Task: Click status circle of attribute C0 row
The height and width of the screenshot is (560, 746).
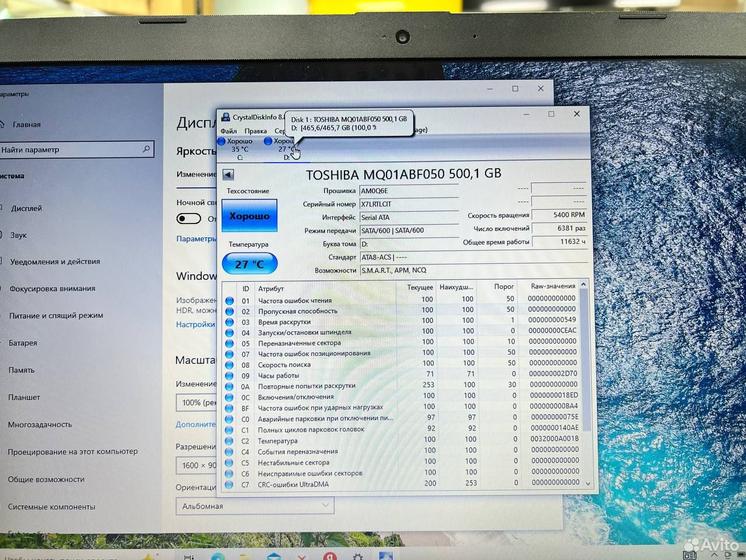Action: coord(229,419)
